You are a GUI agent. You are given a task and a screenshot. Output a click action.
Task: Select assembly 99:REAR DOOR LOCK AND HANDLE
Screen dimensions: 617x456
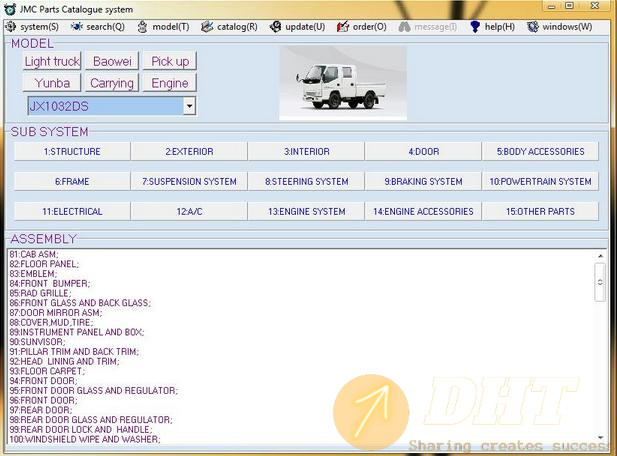click(81, 430)
